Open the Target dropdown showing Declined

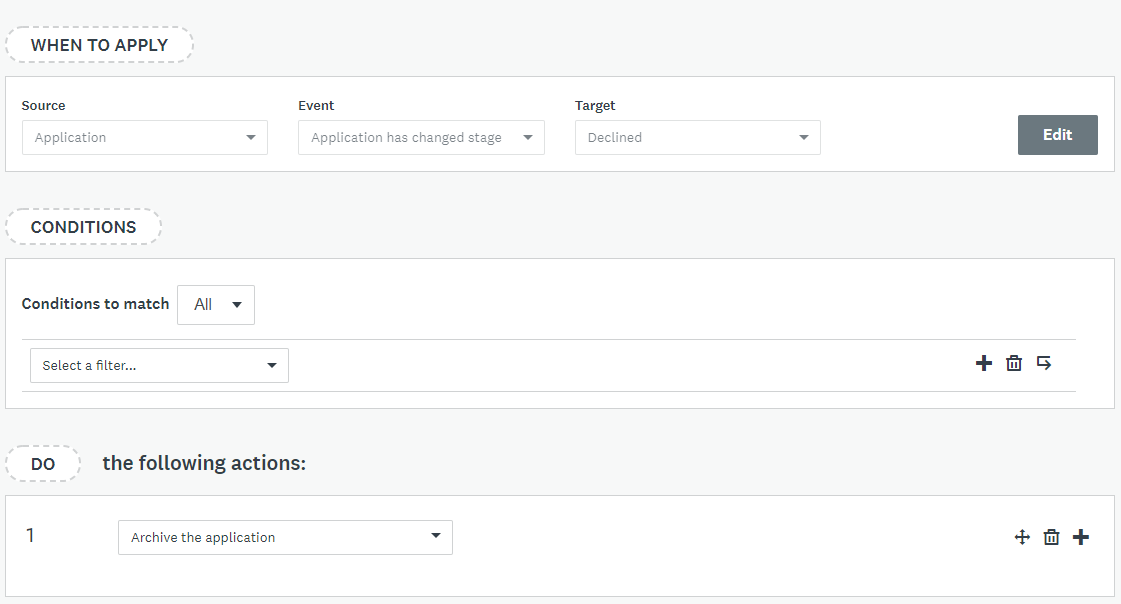pyautogui.click(x=698, y=137)
